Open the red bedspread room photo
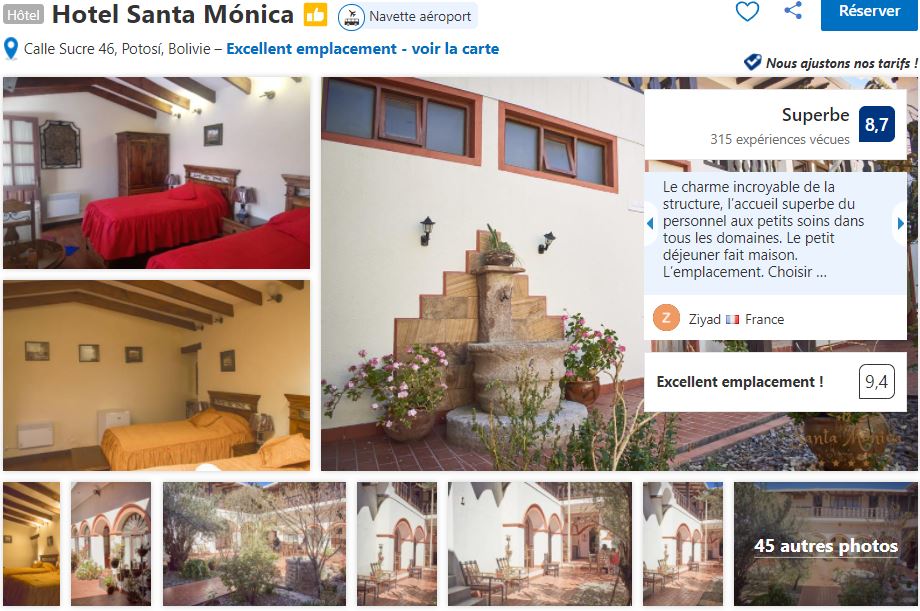This screenshot has height=611, width=920. (x=157, y=173)
